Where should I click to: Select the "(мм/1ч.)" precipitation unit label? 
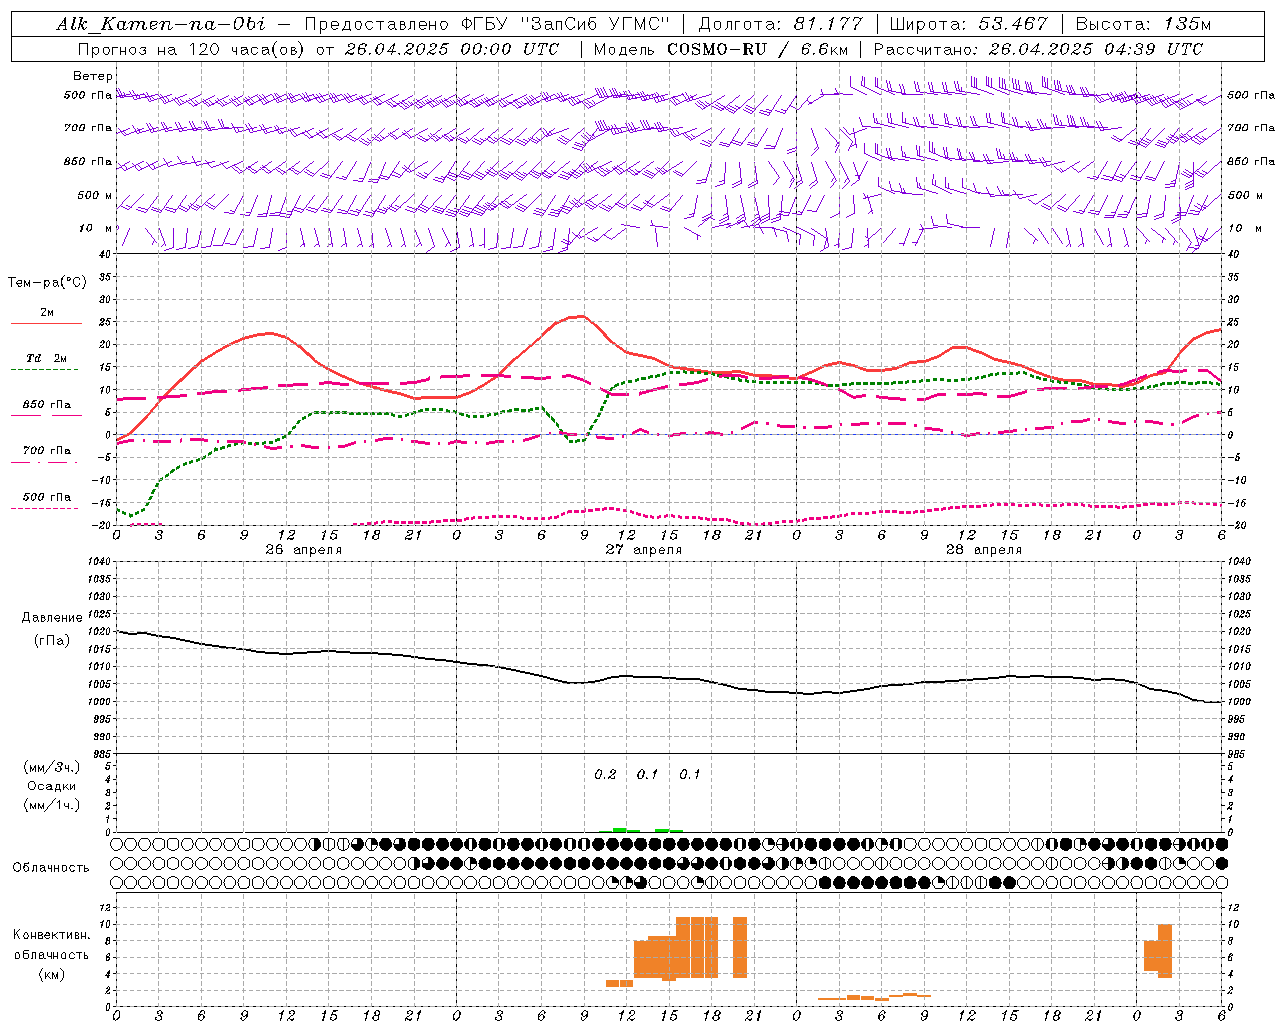click(x=52, y=805)
